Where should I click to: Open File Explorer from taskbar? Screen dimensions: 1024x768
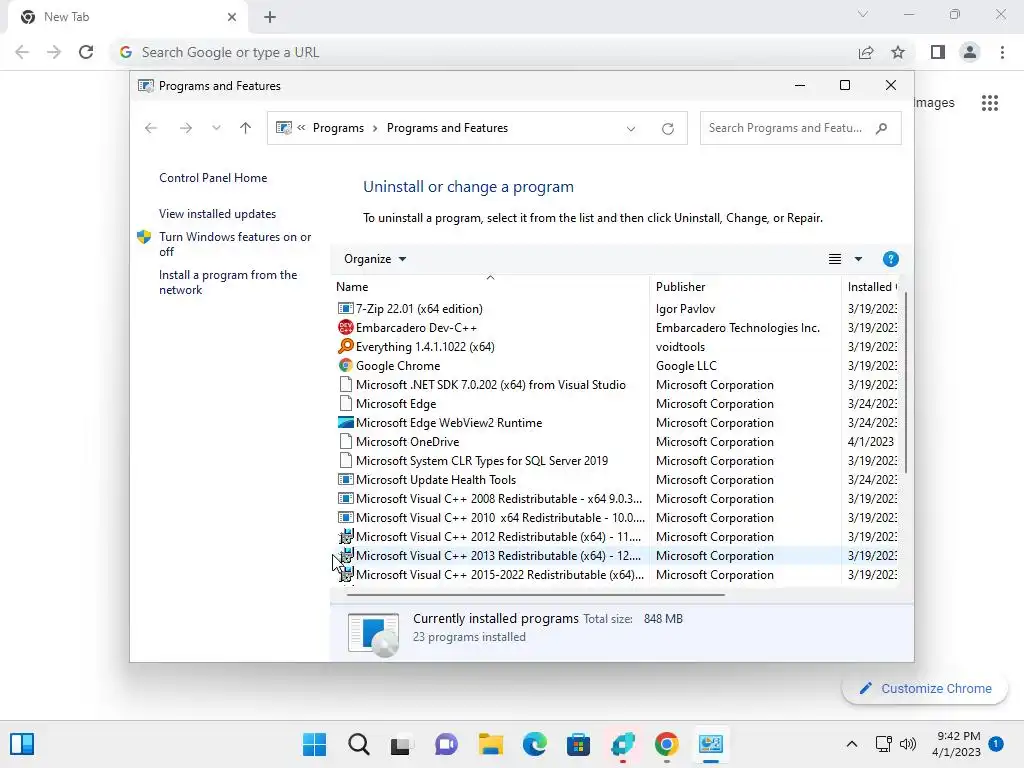490,744
